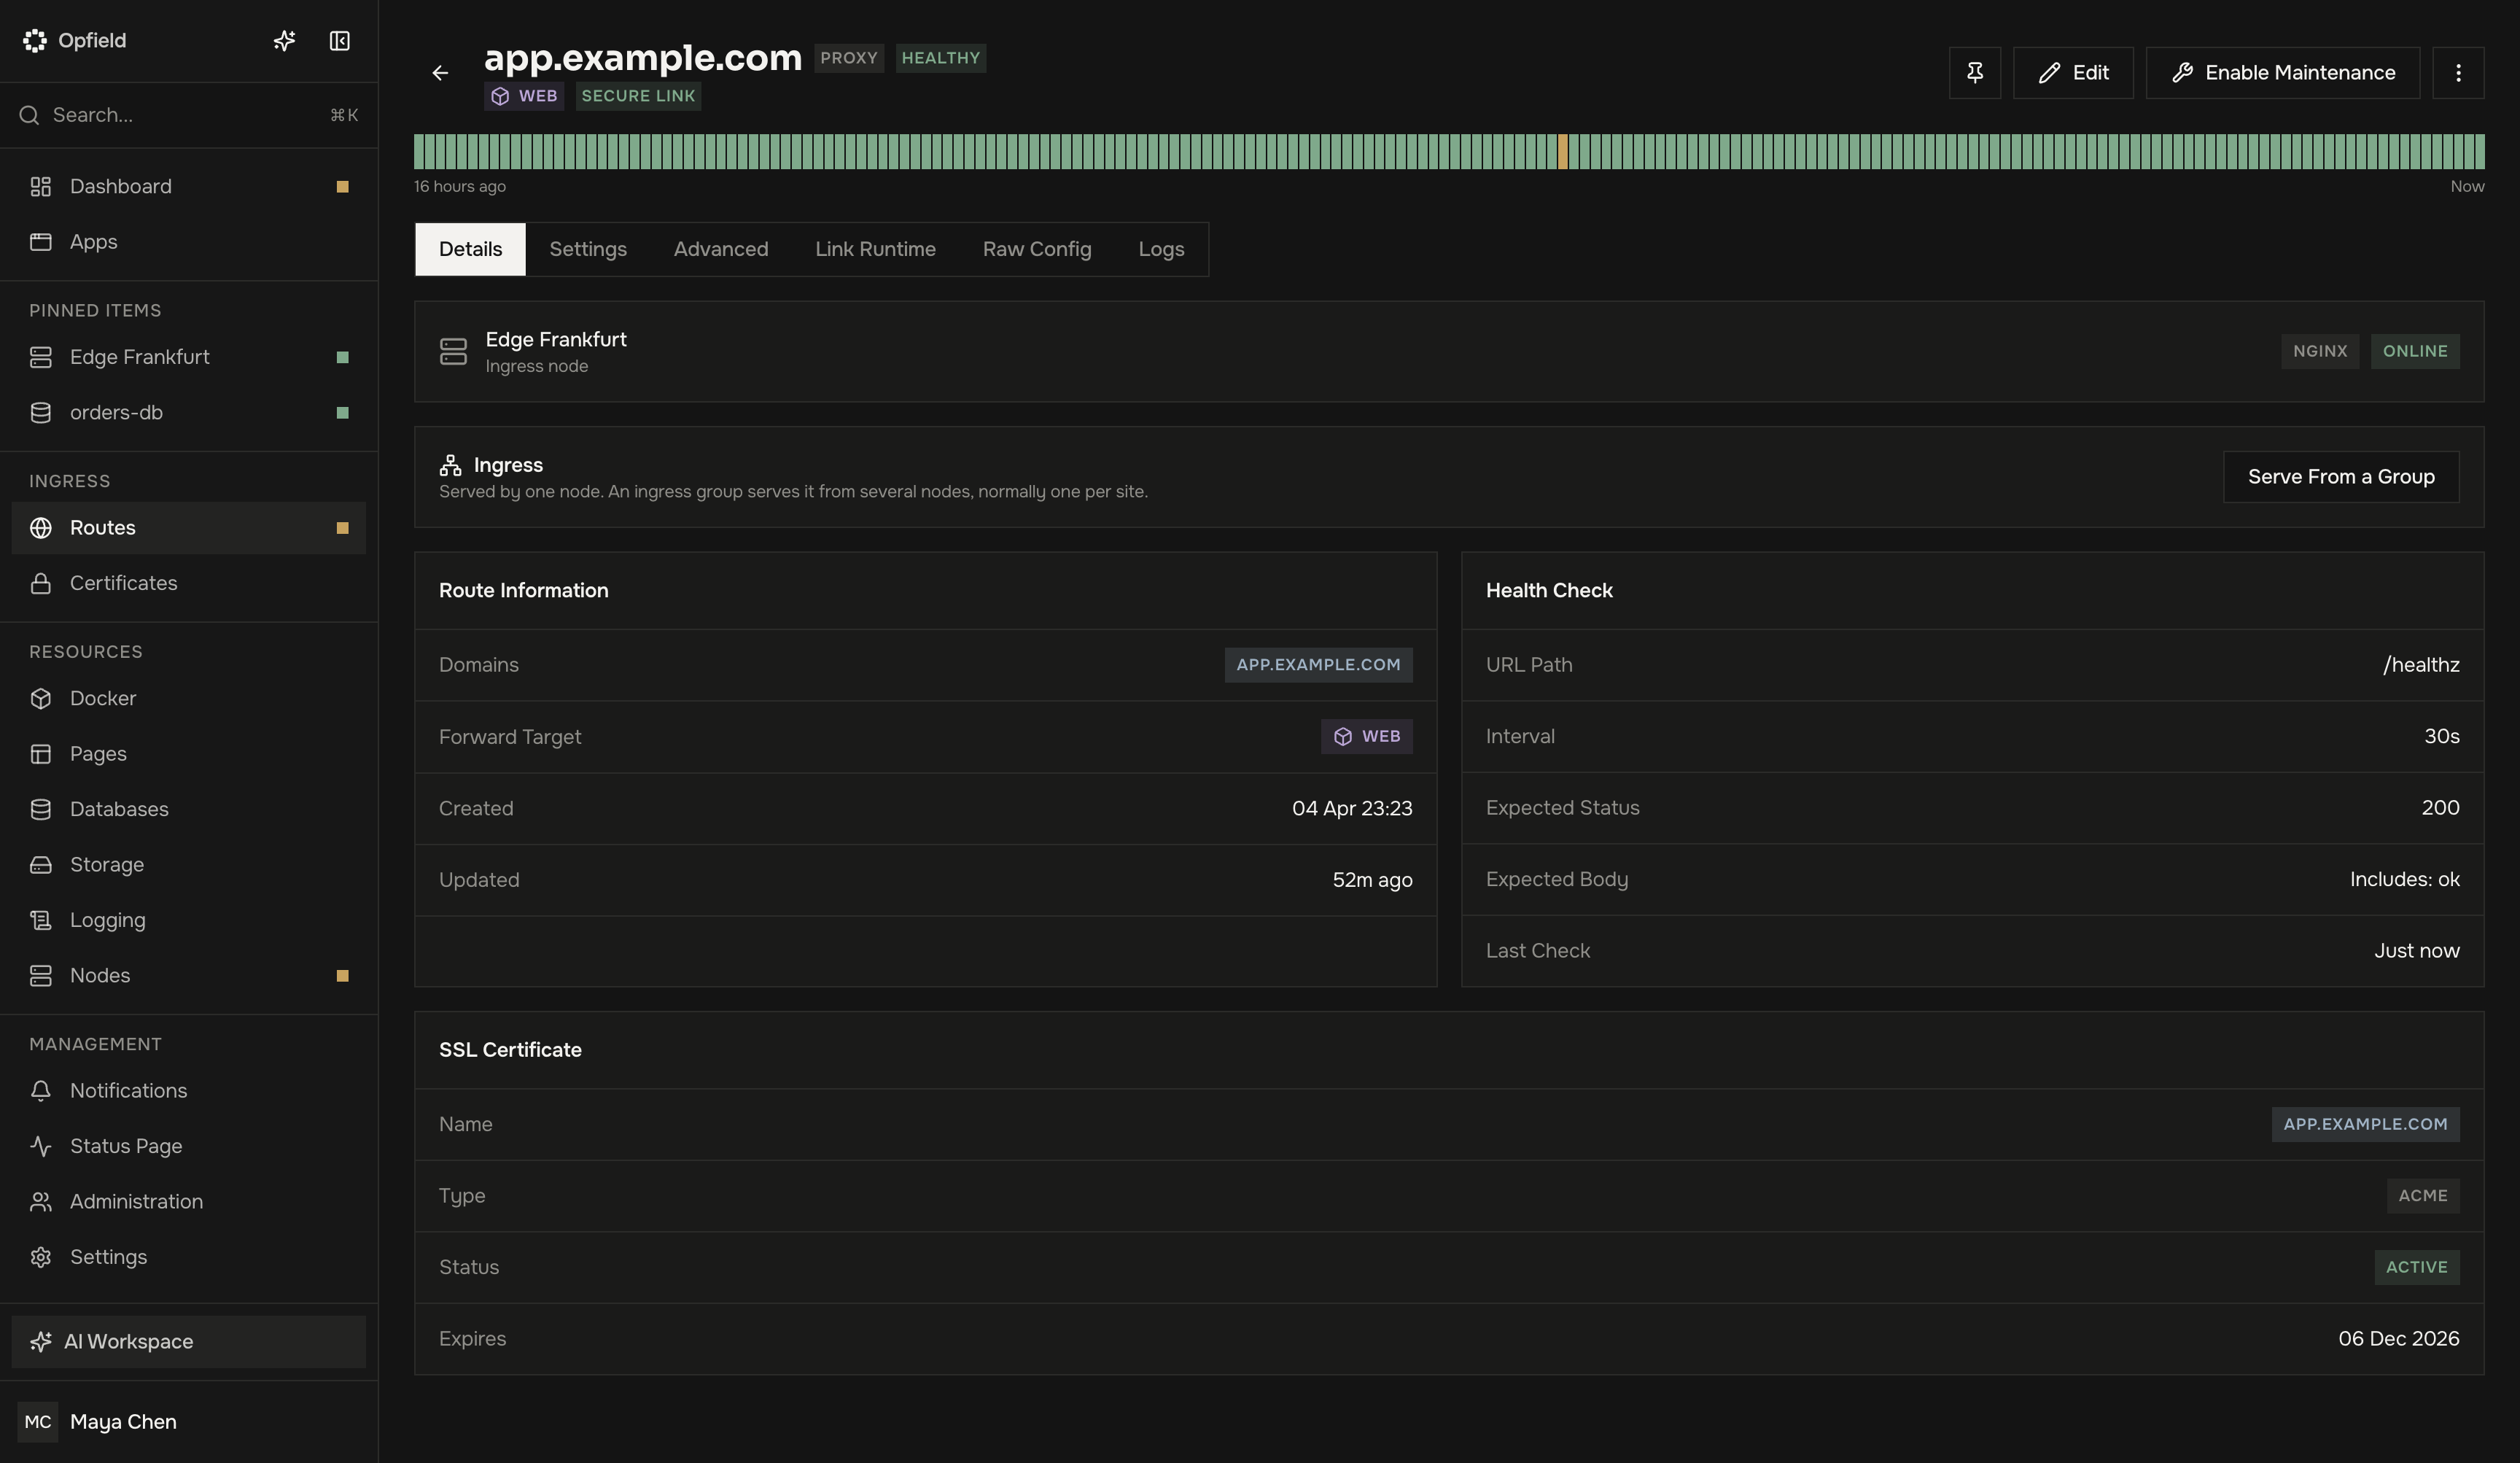The width and height of the screenshot is (2520, 1463).
Task: Click the orange segment in uptime timeline
Action: coord(1563,152)
